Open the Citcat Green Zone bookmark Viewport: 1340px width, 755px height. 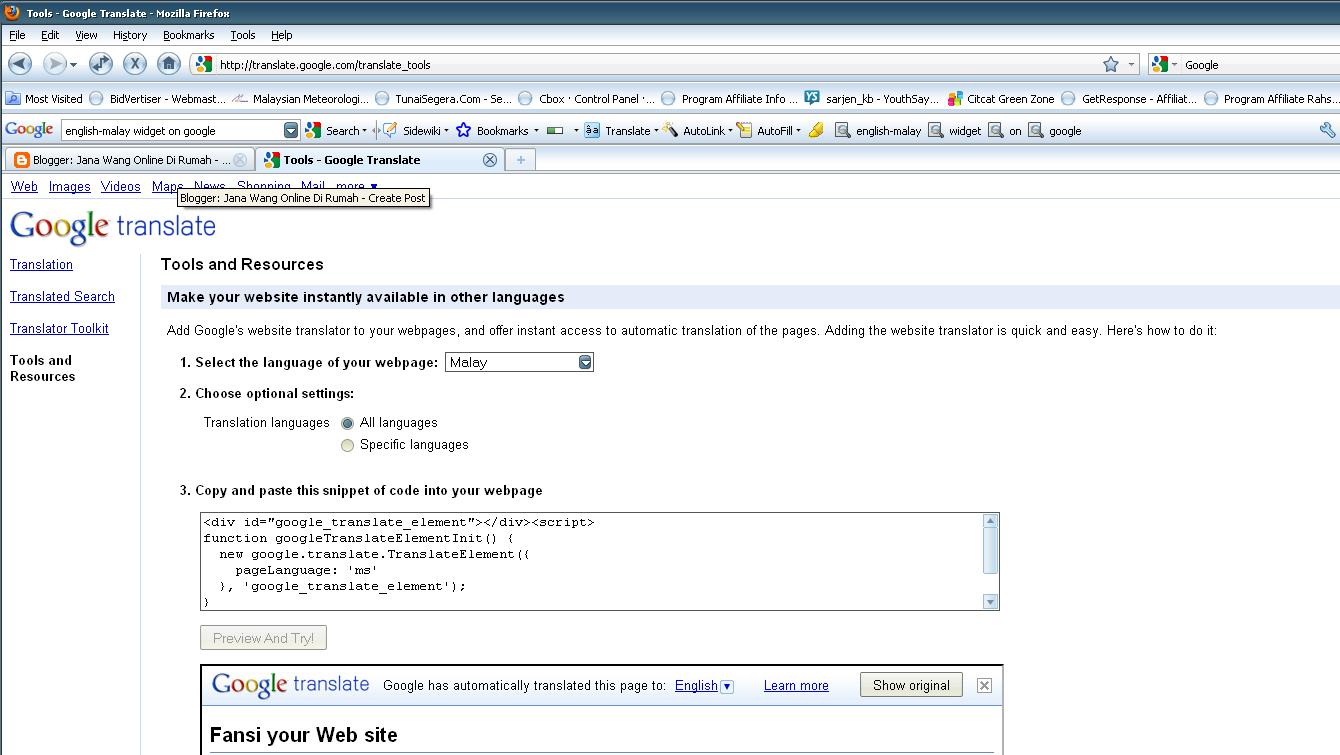click(1001, 99)
